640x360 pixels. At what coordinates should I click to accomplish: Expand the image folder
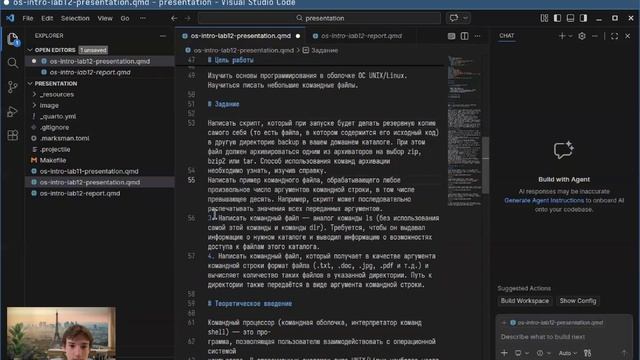[x=49, y=105]
